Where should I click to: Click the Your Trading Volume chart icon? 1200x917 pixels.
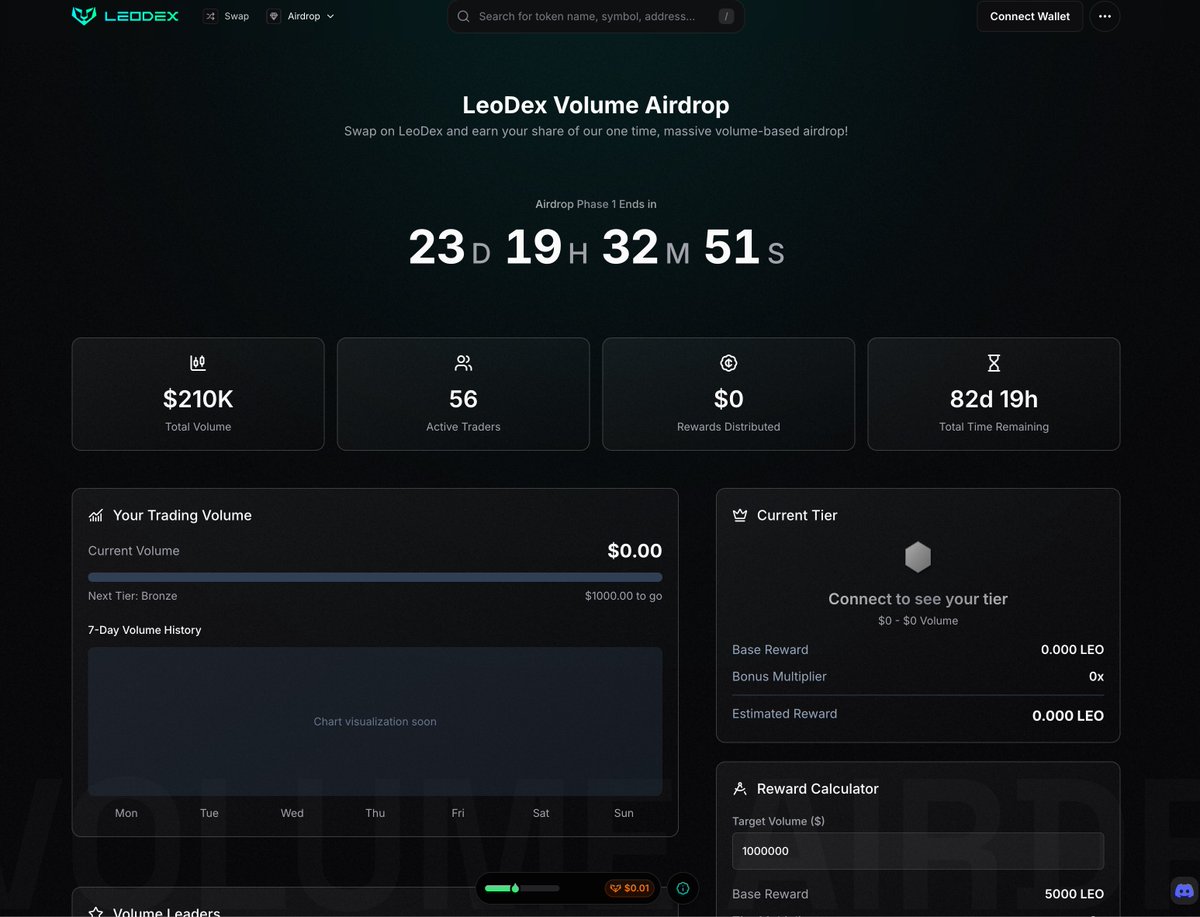pyautogui.click(x=96, y=515)
